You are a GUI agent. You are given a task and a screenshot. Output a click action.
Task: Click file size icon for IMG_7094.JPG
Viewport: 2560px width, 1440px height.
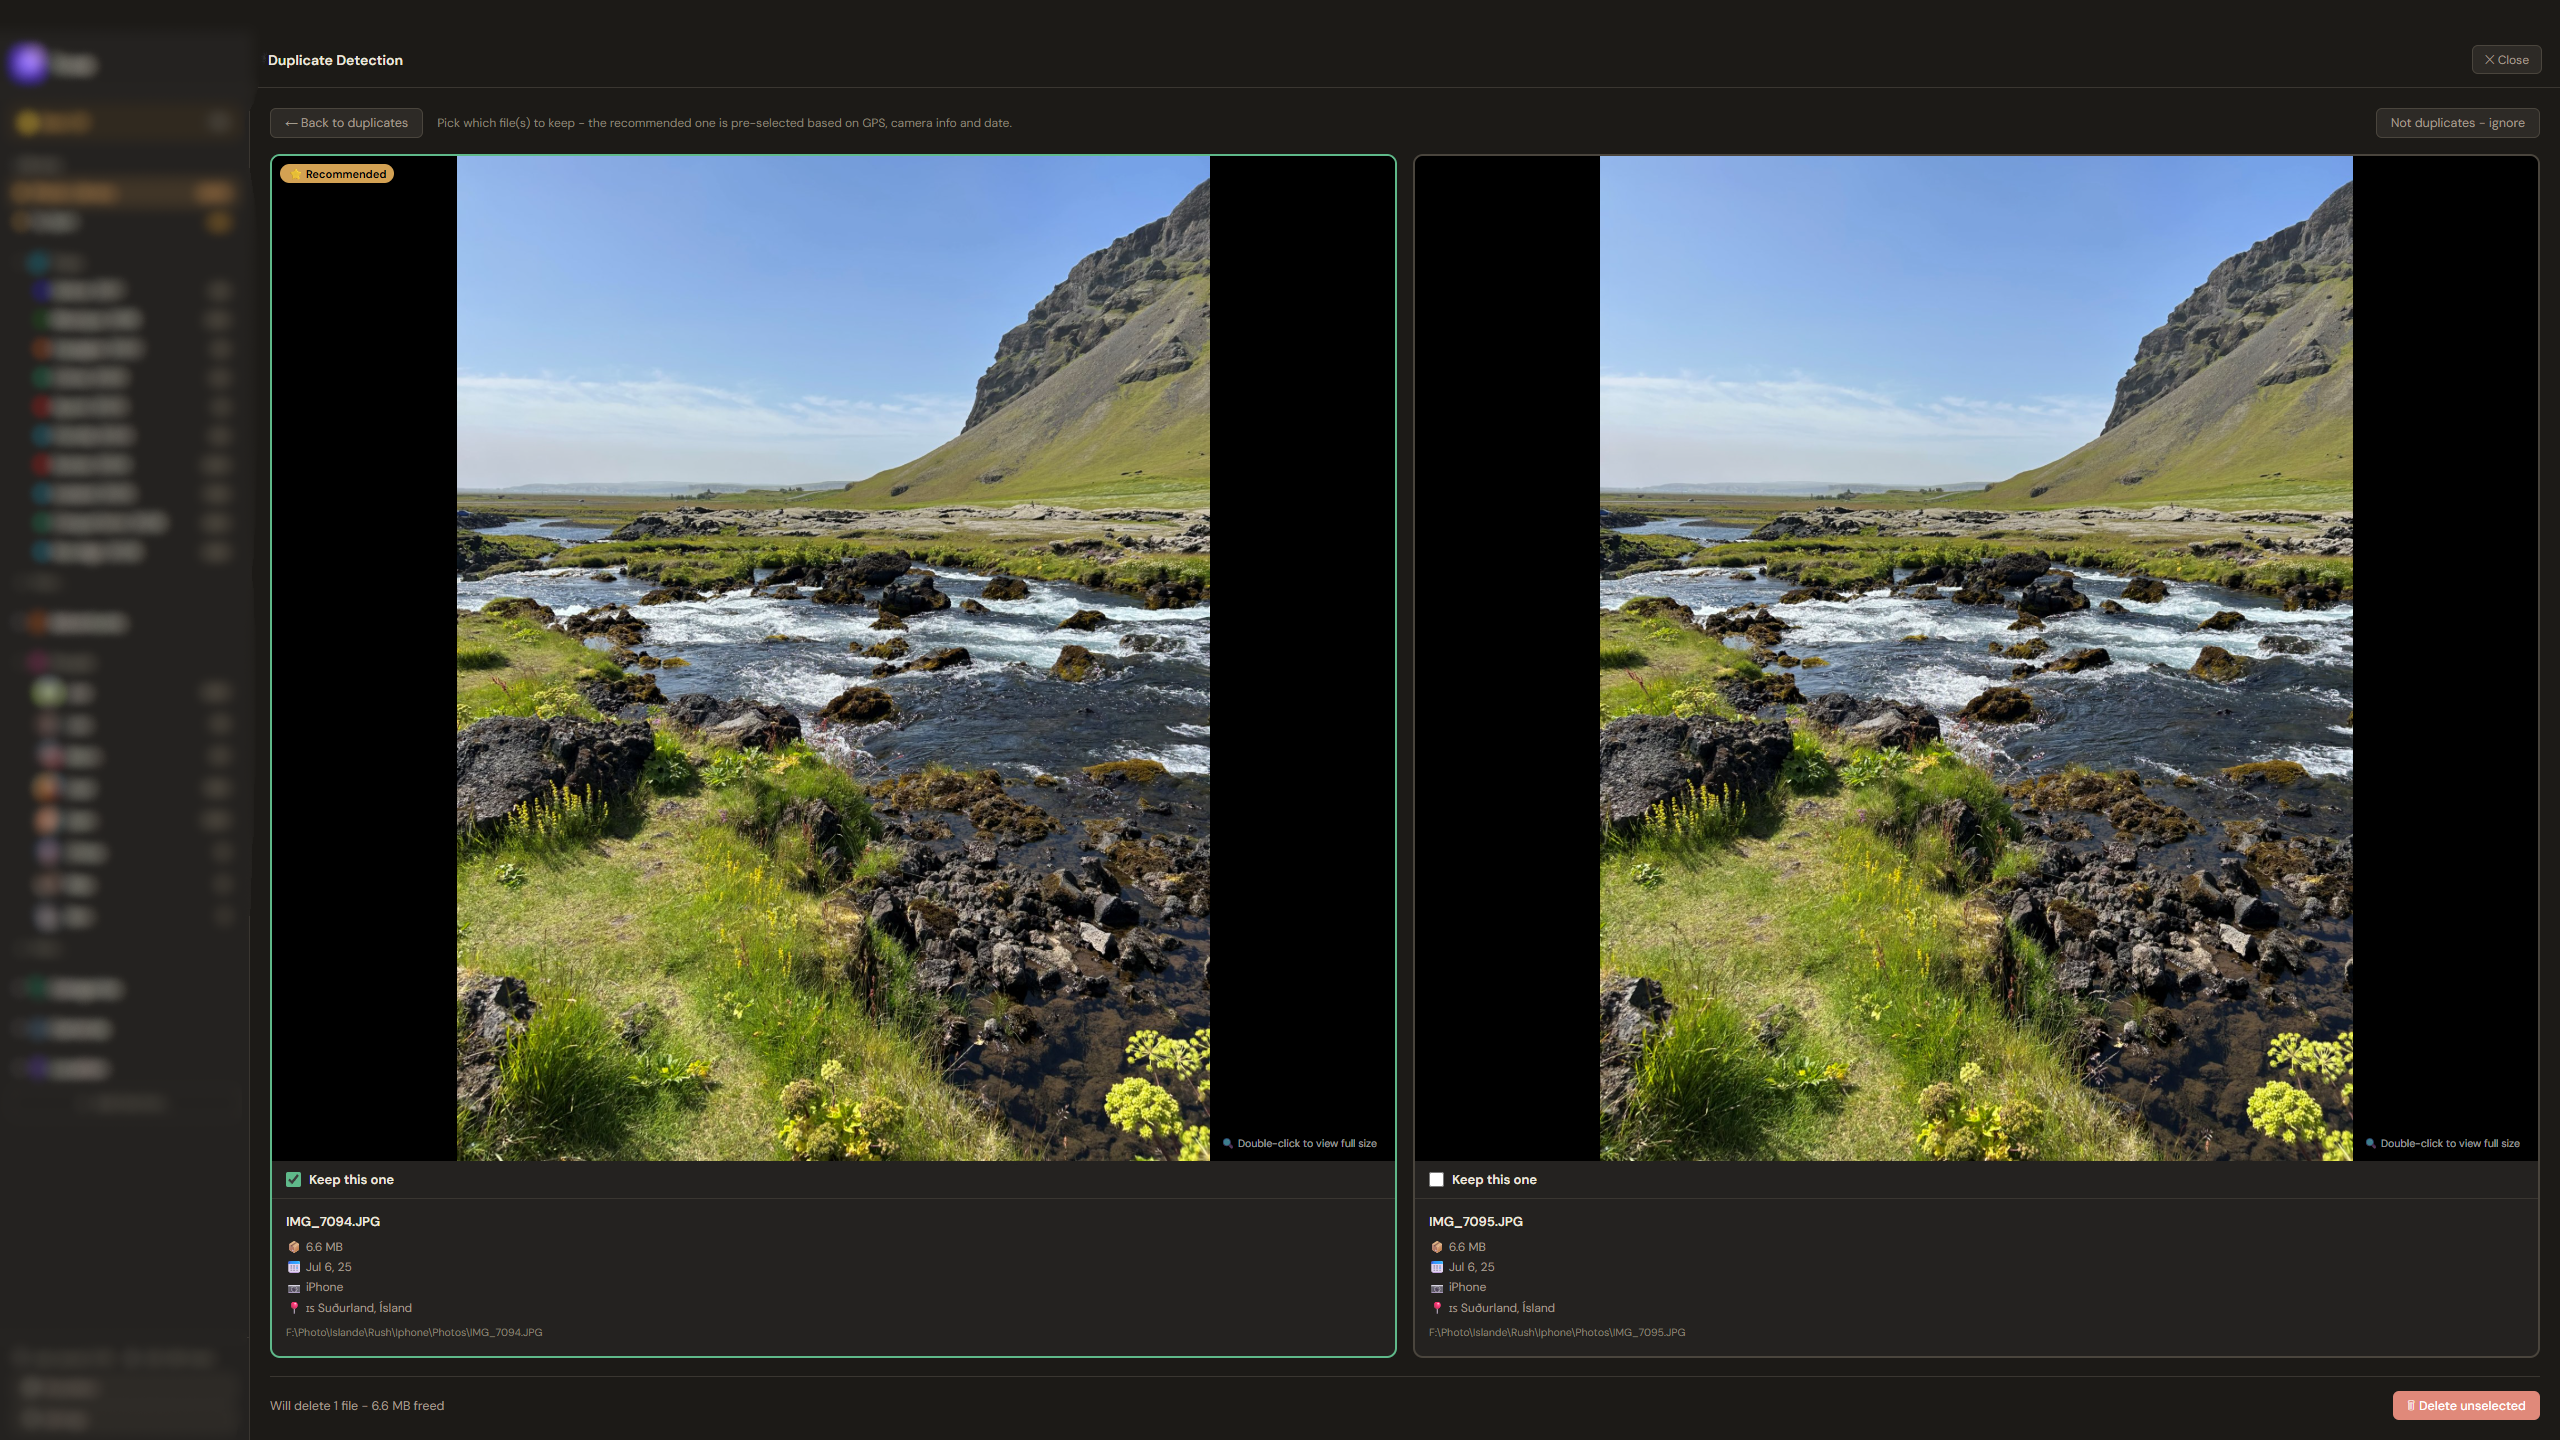point(294,1247)
